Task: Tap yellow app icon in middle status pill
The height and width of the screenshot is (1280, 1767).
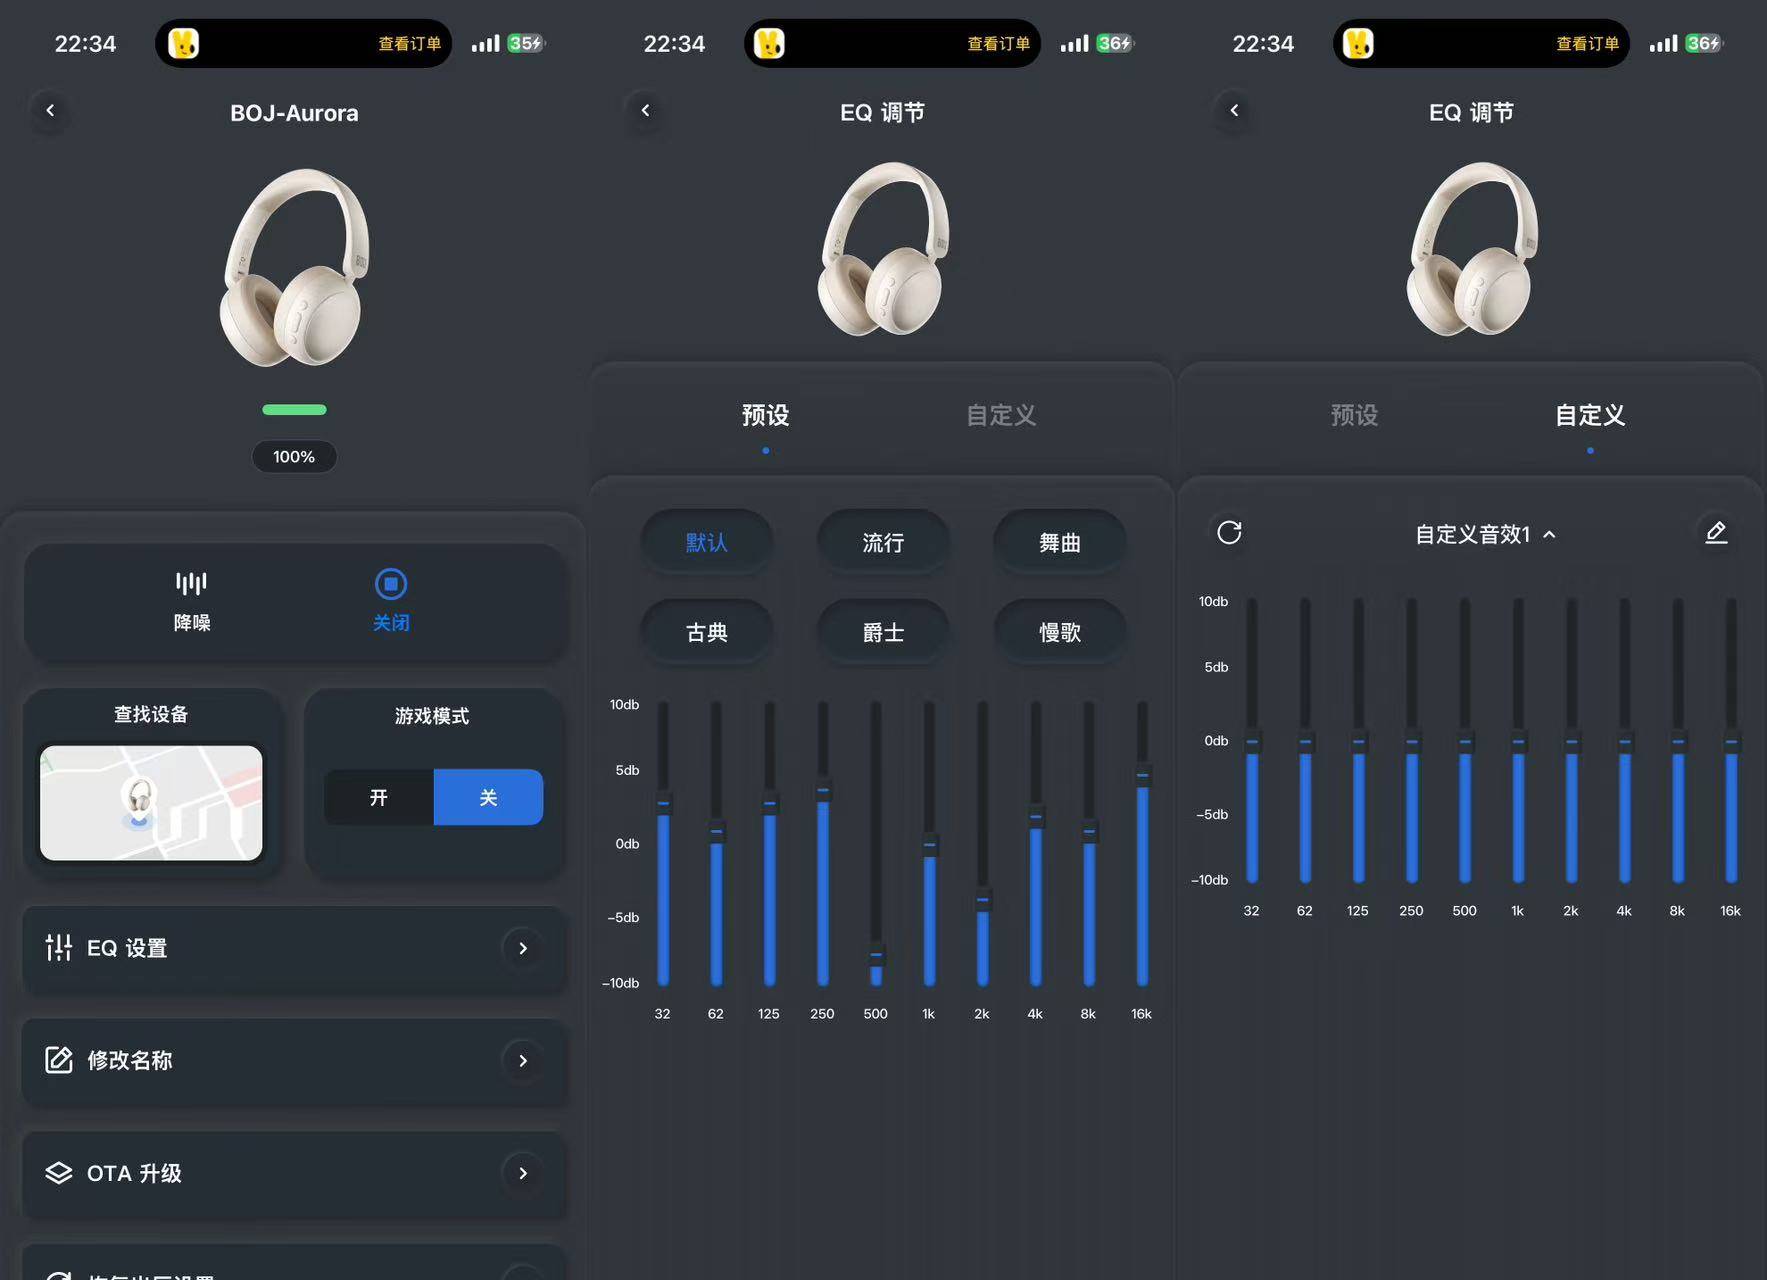Action: click(769, 43)
